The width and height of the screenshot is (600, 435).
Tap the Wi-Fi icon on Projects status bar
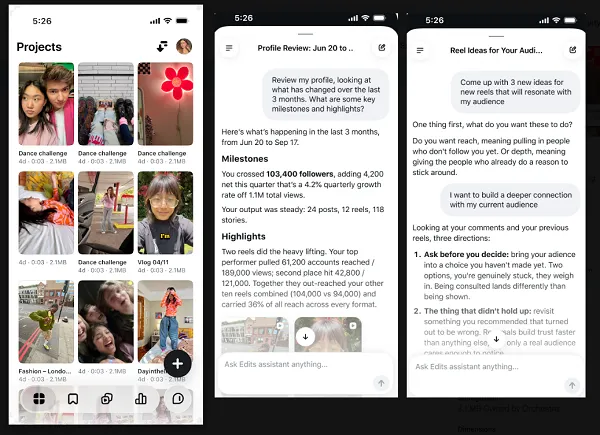[168, 21]
